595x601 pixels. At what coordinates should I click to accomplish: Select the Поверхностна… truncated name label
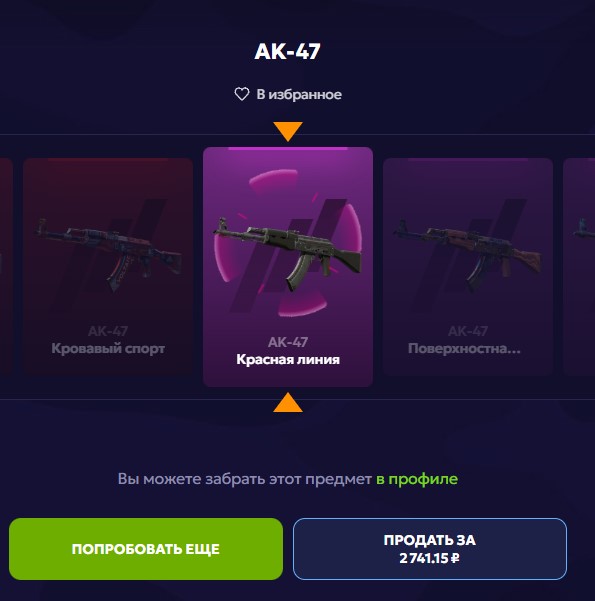point(464,348)
